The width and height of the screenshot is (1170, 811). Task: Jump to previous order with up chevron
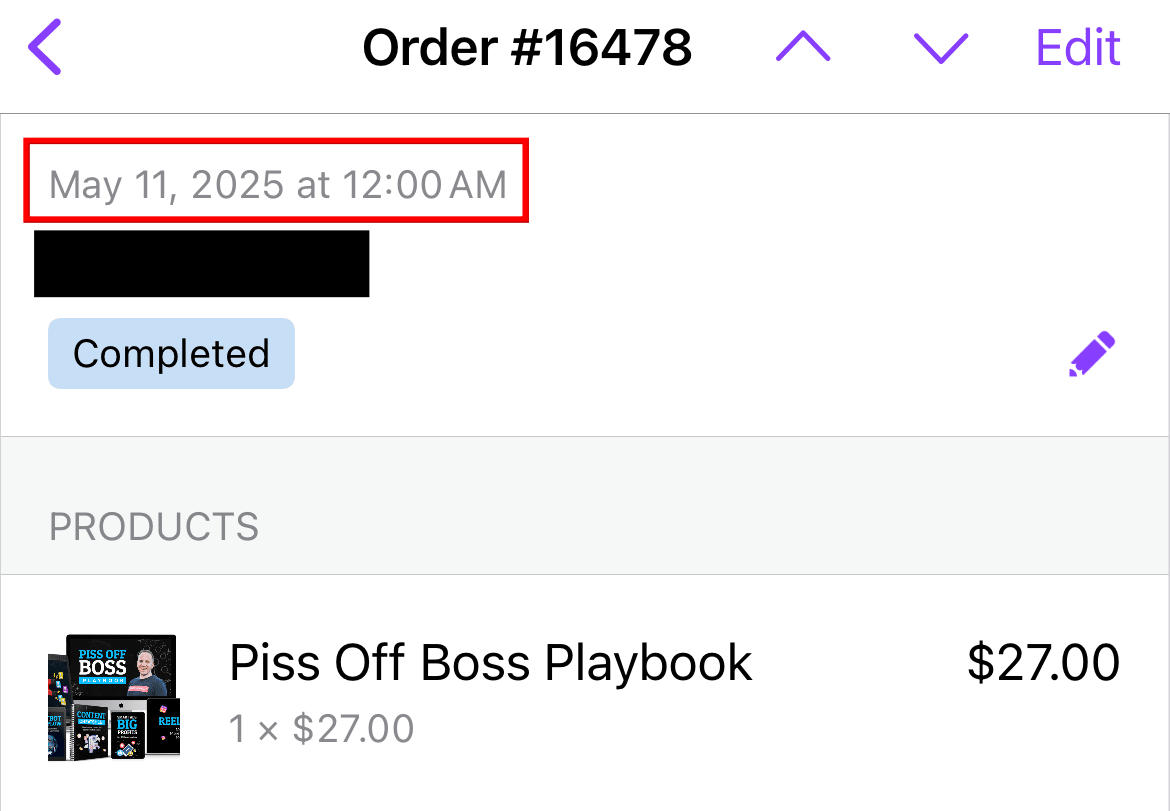pyautogui.click(x=803, y=47)
